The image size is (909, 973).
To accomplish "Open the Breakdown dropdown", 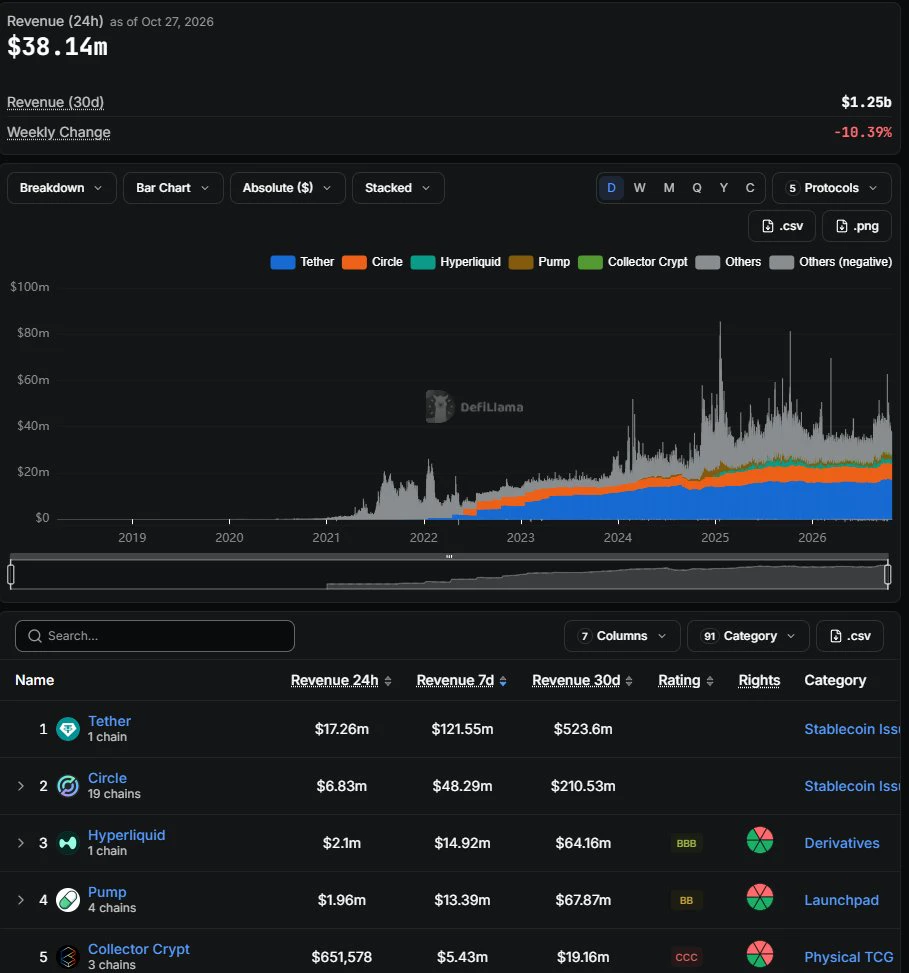I will tap(61, 188).
